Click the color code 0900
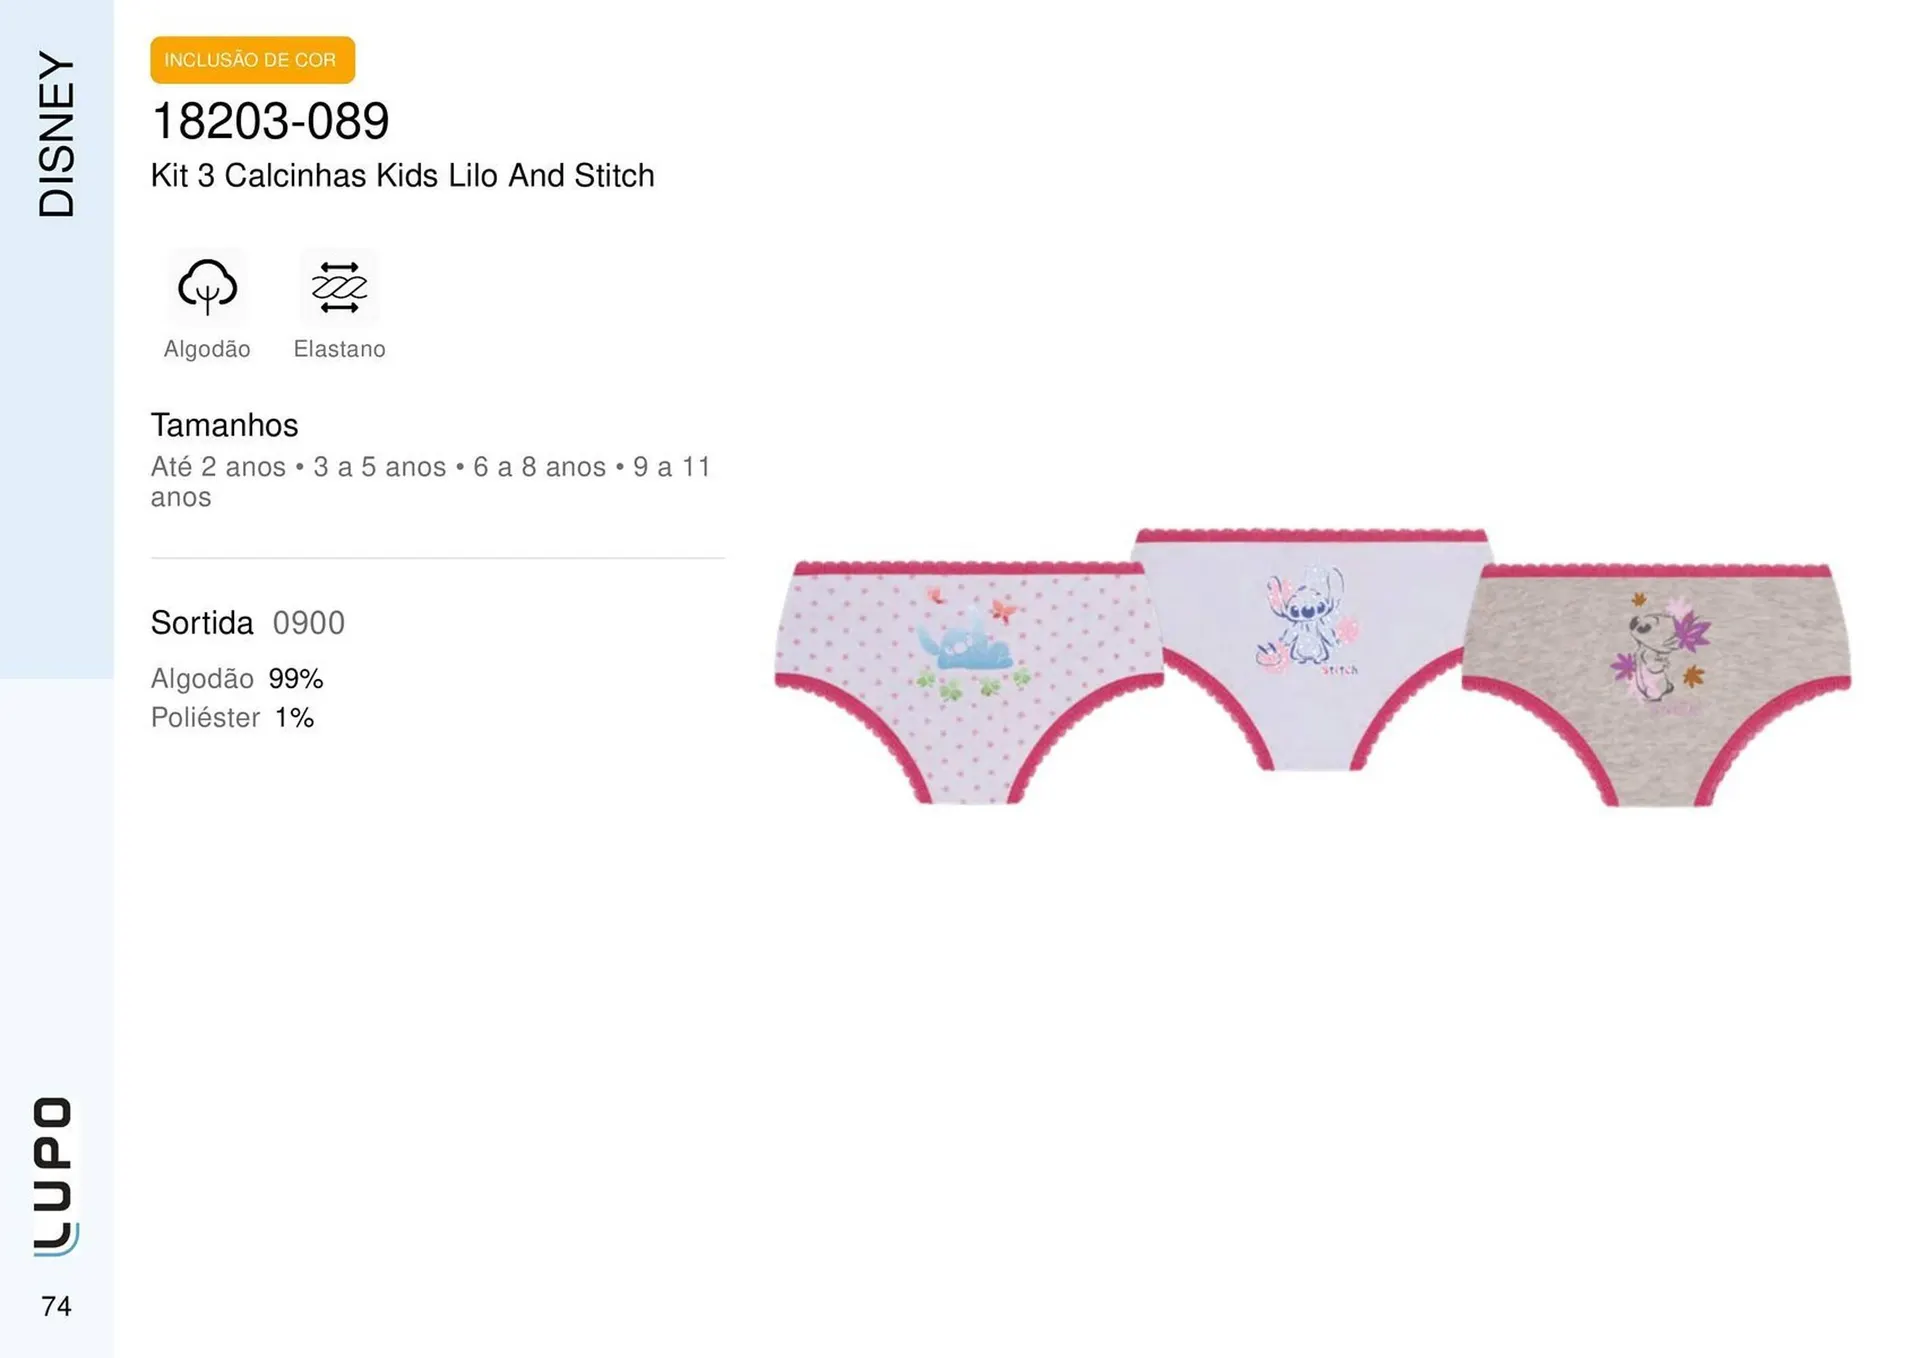The width and height of the screenshot is (1920, 1358). (308, 623)
